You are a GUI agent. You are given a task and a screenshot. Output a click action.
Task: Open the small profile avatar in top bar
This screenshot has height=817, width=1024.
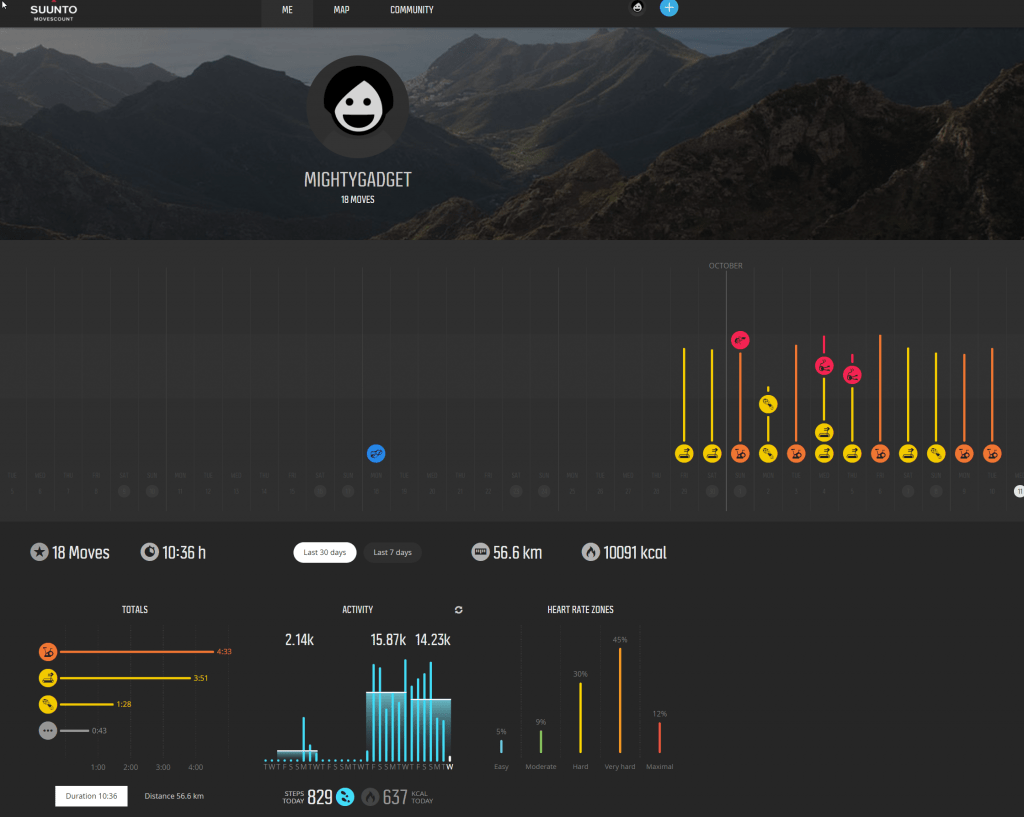[637, 8]
